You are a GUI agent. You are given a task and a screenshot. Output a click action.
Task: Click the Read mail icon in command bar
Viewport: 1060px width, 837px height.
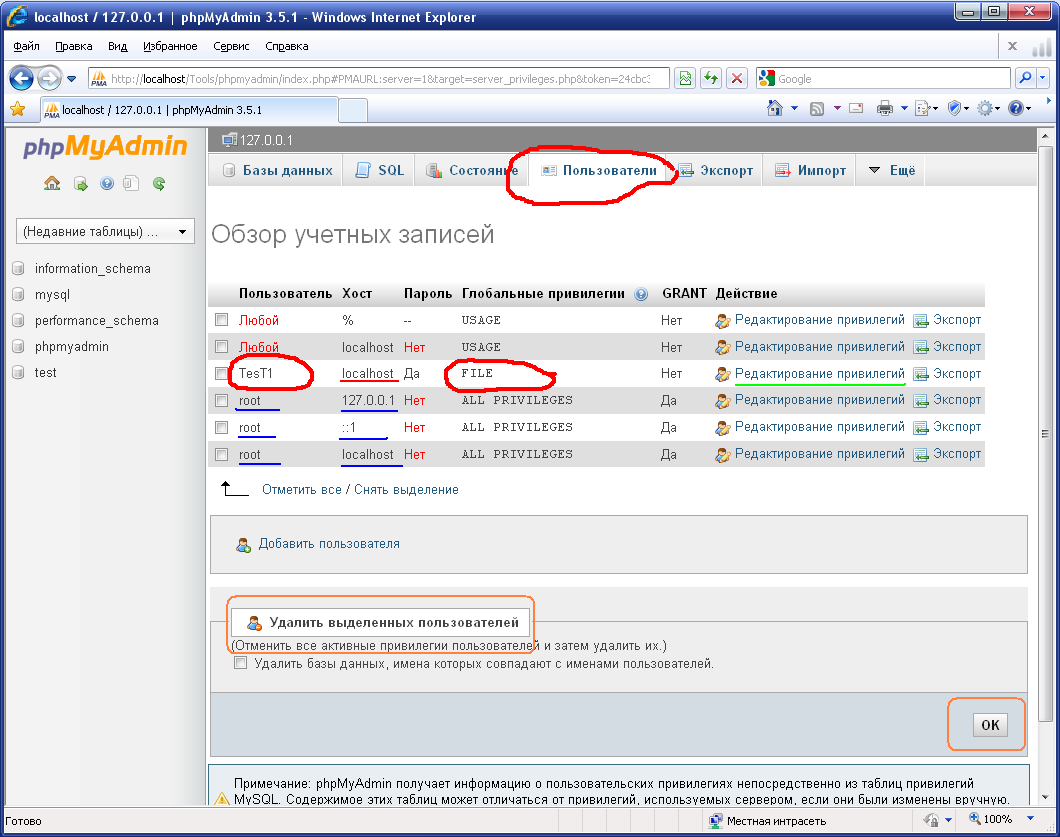point(856,108)
